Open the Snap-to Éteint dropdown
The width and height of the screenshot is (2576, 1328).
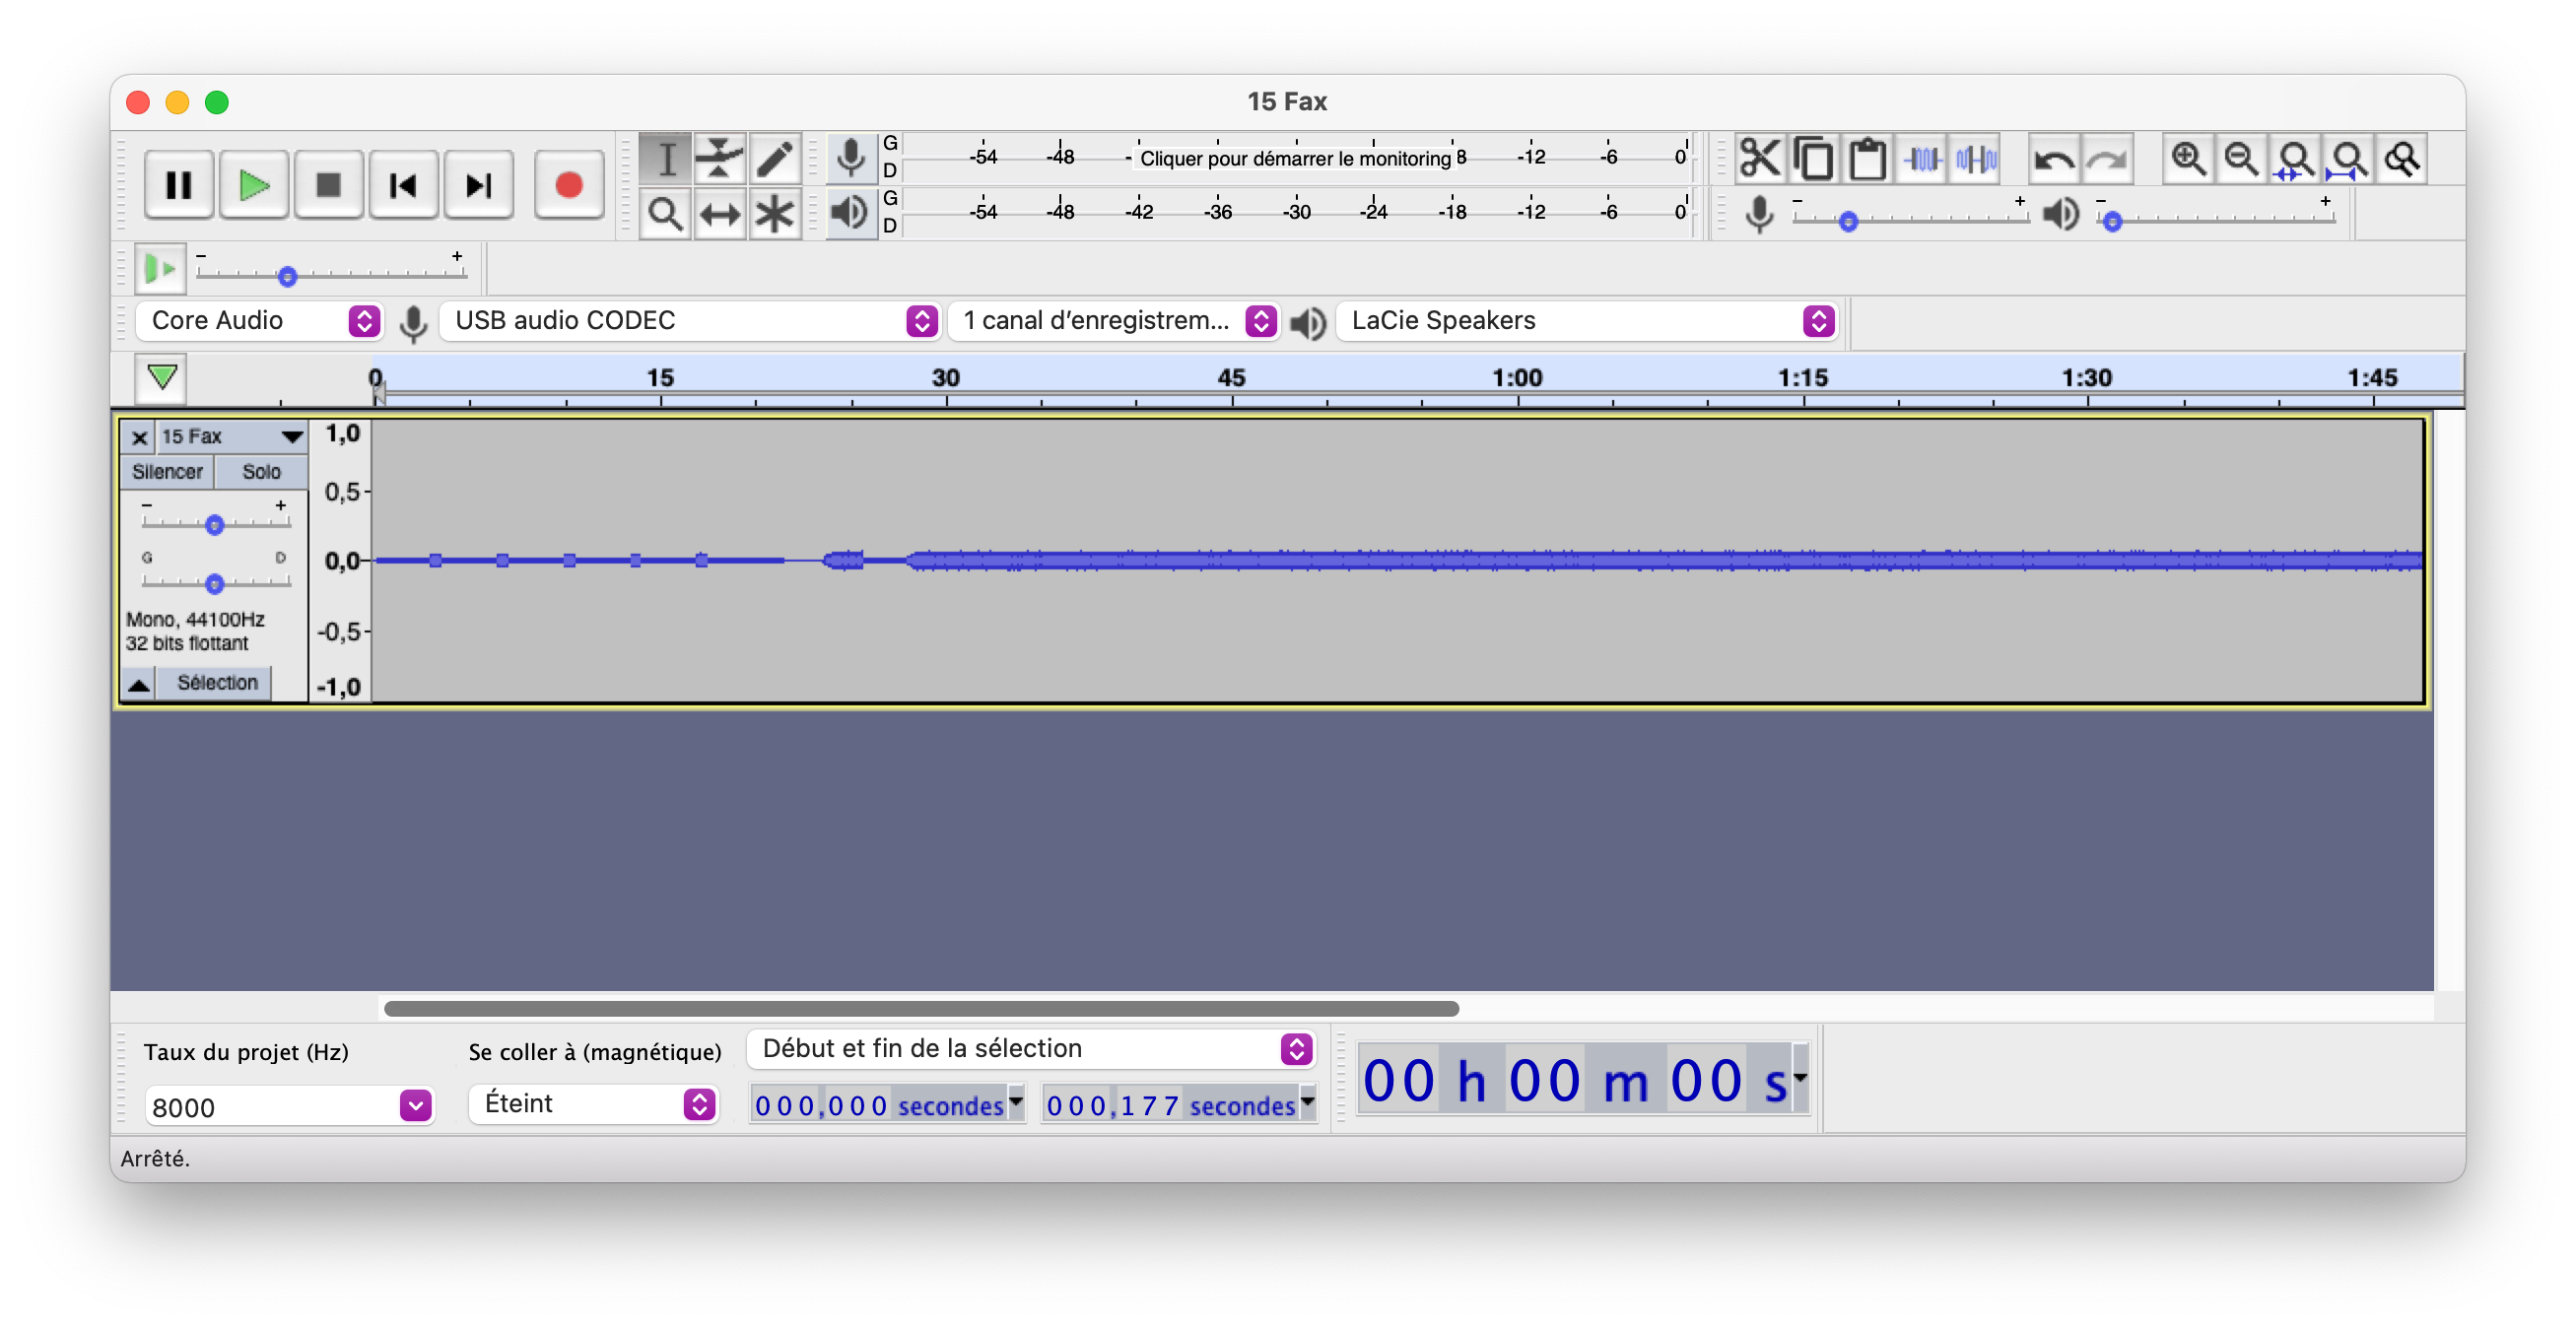(593, 1104)
